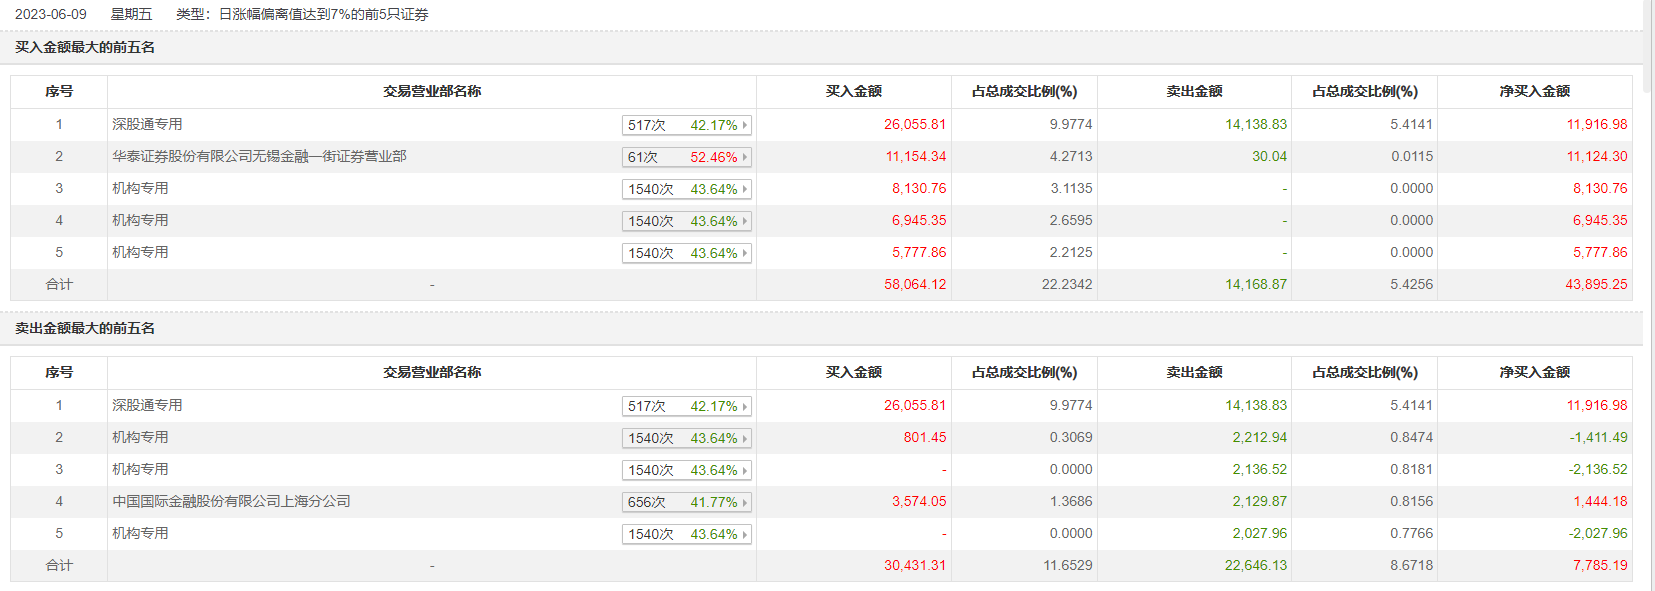
Task: Expand the 656次 41.77% stats arrow
Action: pos(745,502)
